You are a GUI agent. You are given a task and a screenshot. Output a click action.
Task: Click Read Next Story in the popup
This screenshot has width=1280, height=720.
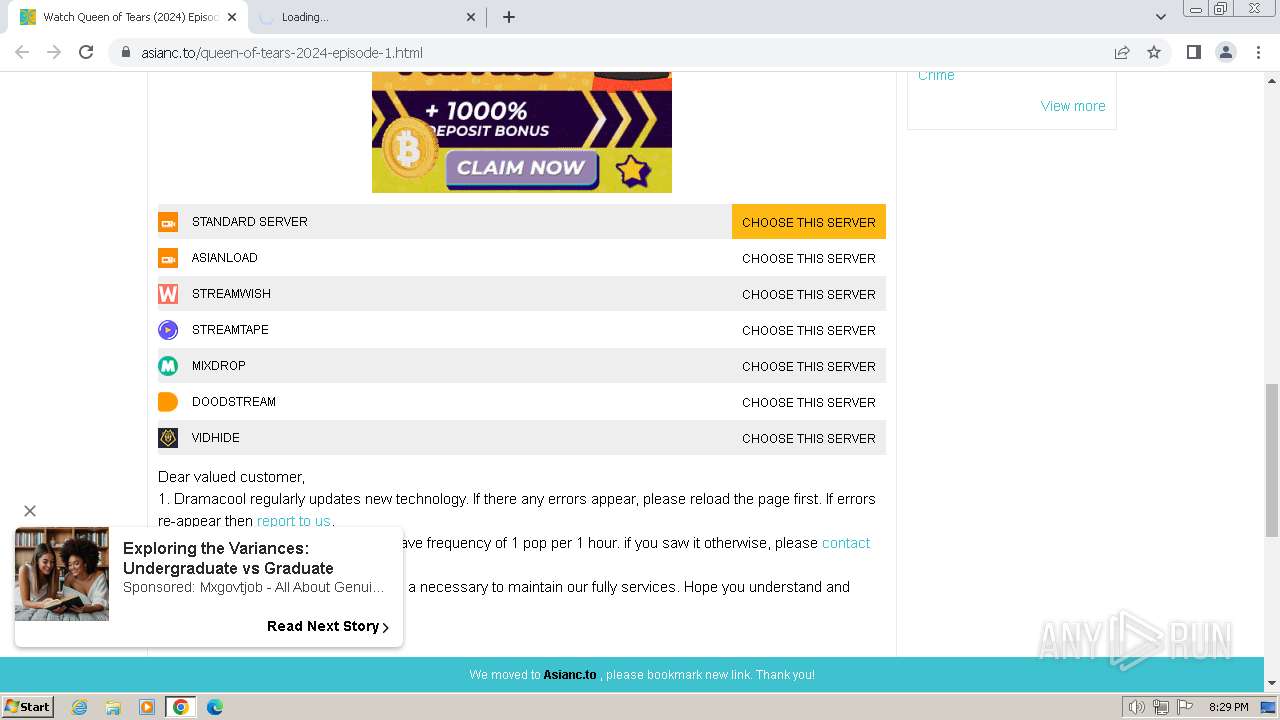[328, 626]
